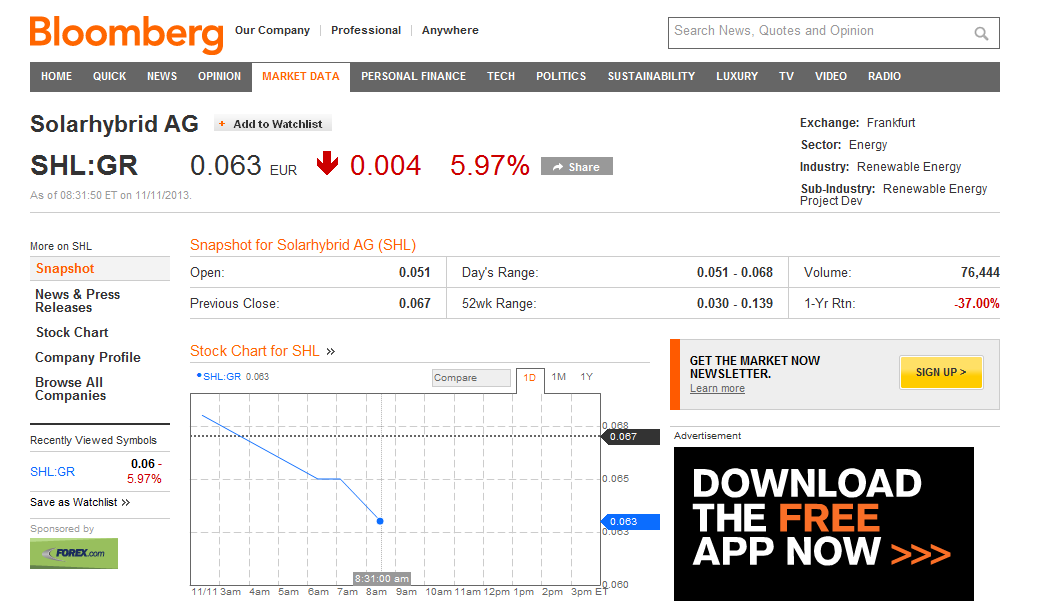Click the Download the Free App ad
This screenshot has height=601, width=1051.
[824, 524]
